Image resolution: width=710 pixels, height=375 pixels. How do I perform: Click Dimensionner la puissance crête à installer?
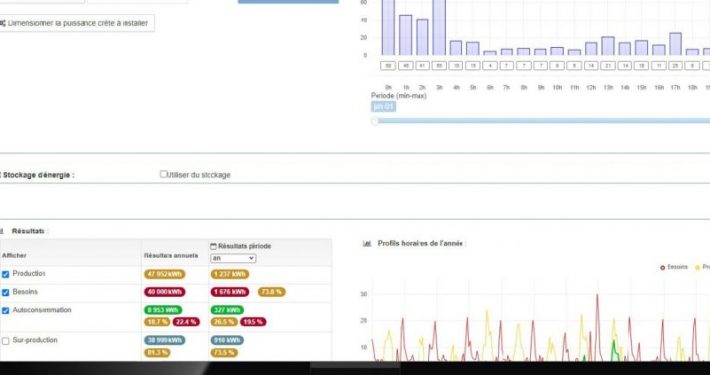[77, 23]
